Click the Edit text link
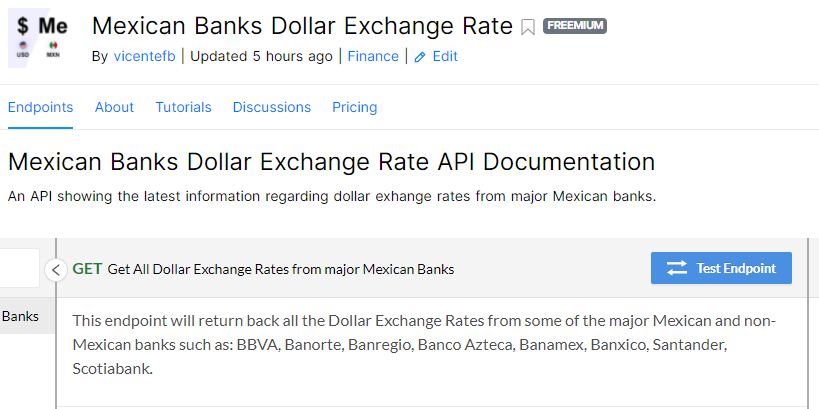Screen dimensions: 819x409 tap(445, 56)
